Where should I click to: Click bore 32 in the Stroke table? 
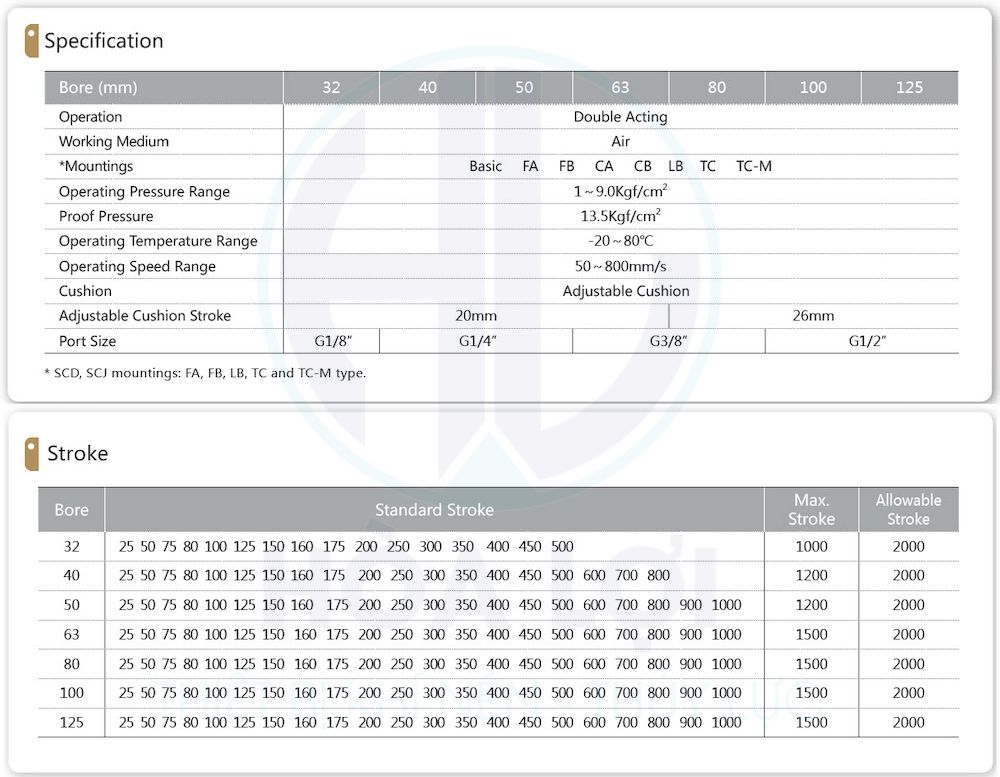[71, 547]
